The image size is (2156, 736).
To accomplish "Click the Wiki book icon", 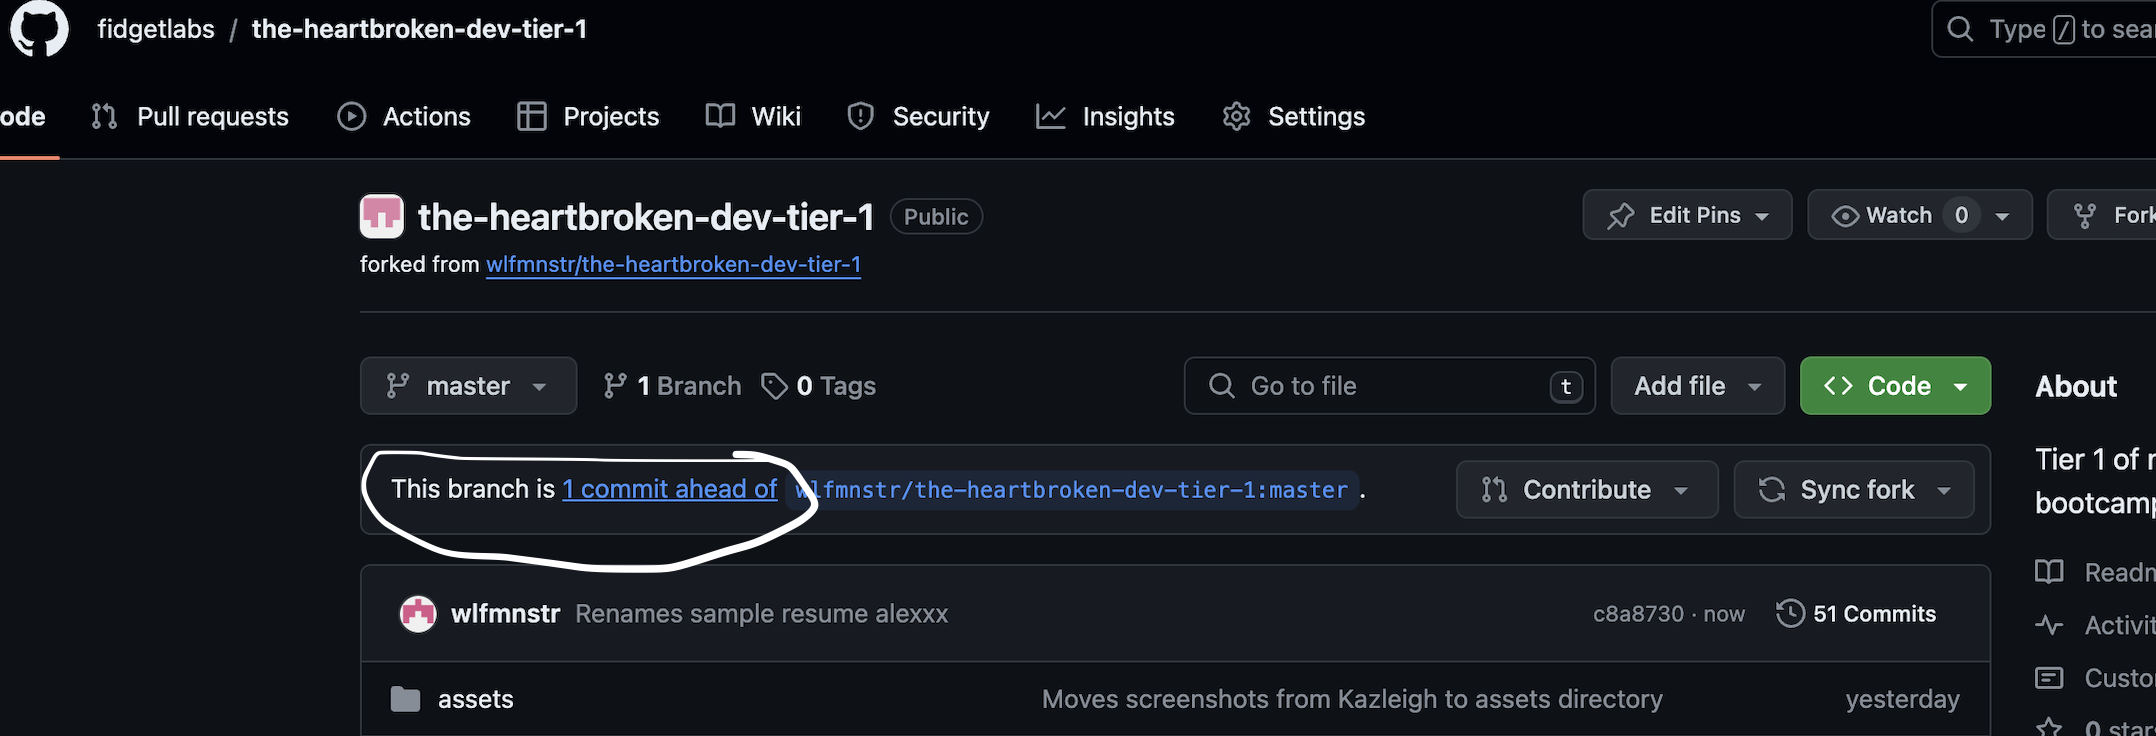I will tap(720, 116).
